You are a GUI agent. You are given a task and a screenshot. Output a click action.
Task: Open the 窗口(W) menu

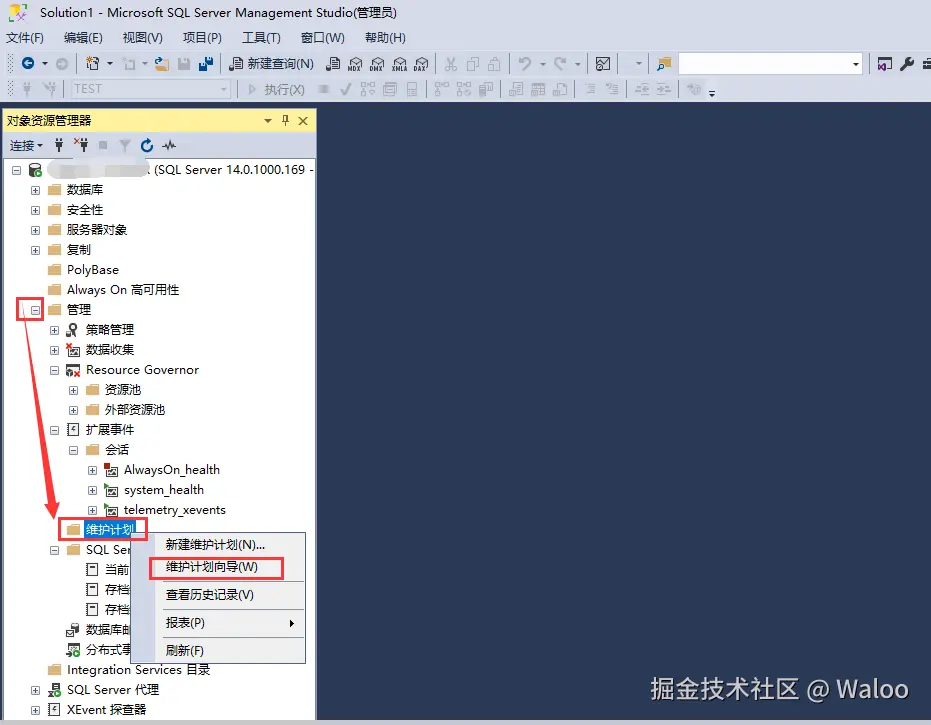[x=322, y=38]
